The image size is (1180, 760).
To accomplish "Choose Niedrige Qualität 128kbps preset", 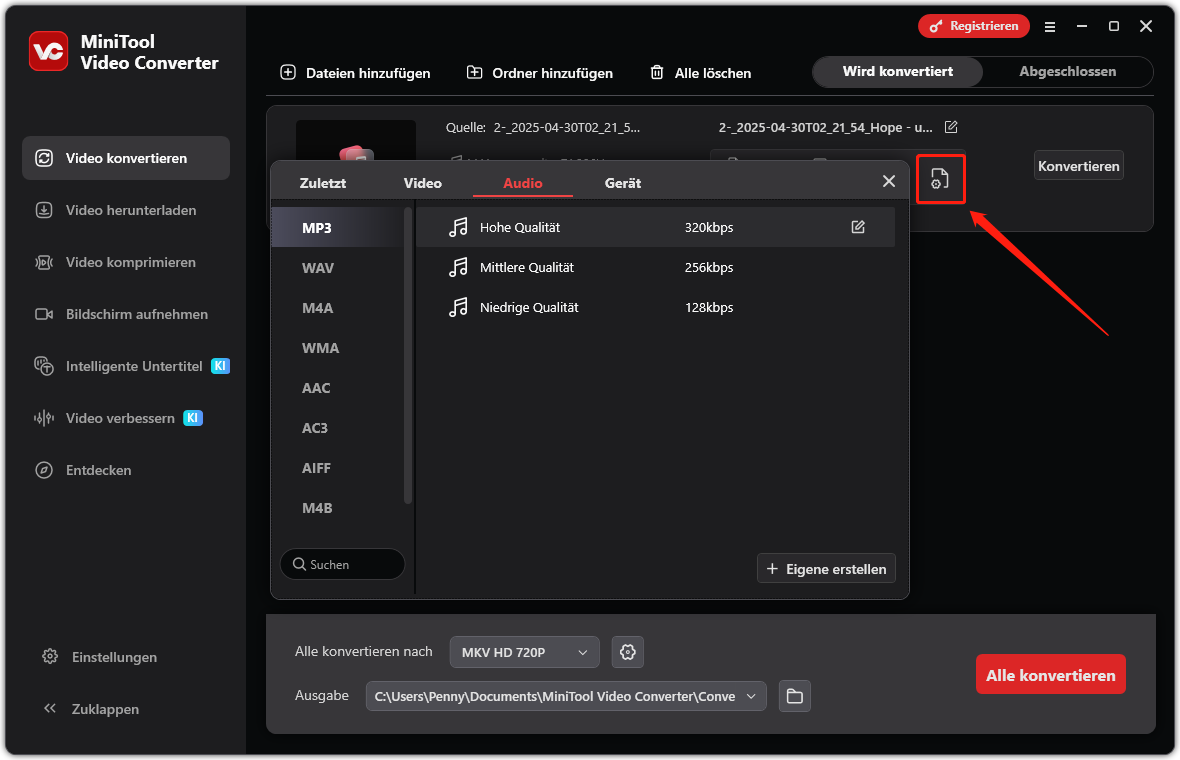I will 655,306.
